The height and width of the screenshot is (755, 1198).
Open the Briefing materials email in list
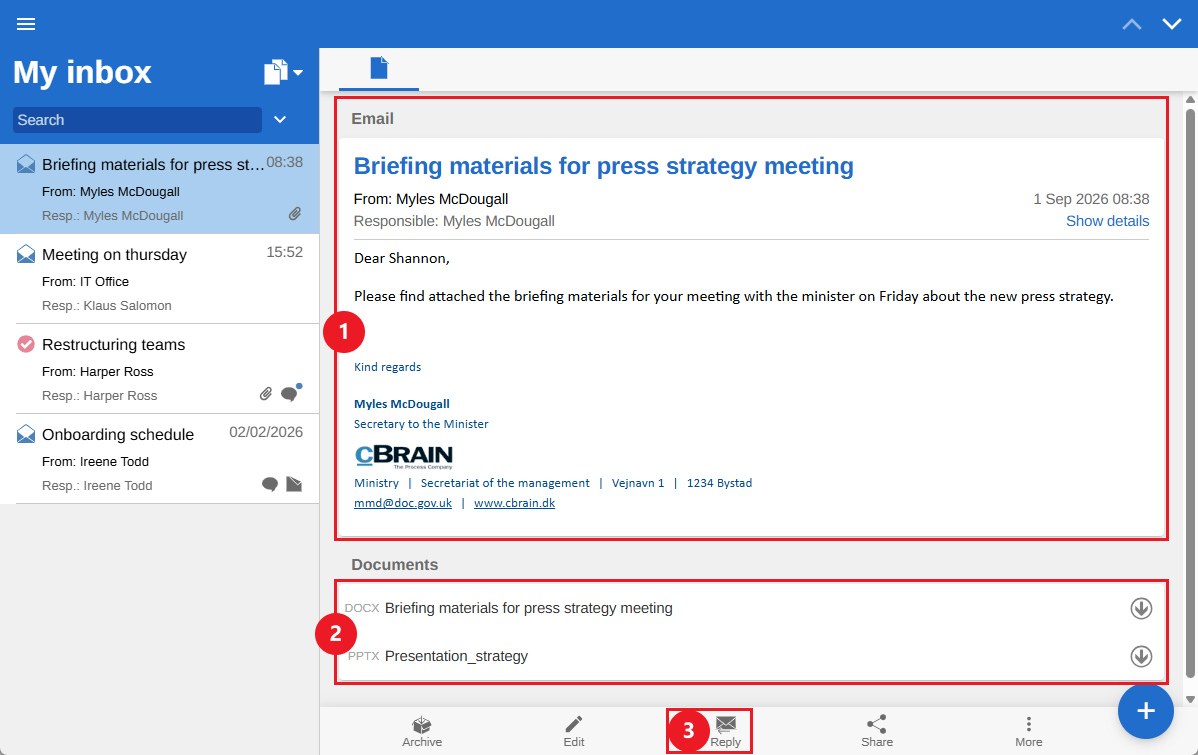tap(160, 189)
